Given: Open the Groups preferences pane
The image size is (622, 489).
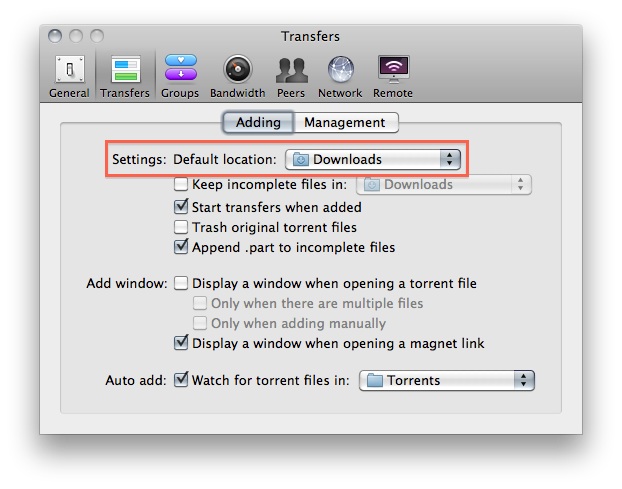Looking at the screenshot, I should click(180, 76).
